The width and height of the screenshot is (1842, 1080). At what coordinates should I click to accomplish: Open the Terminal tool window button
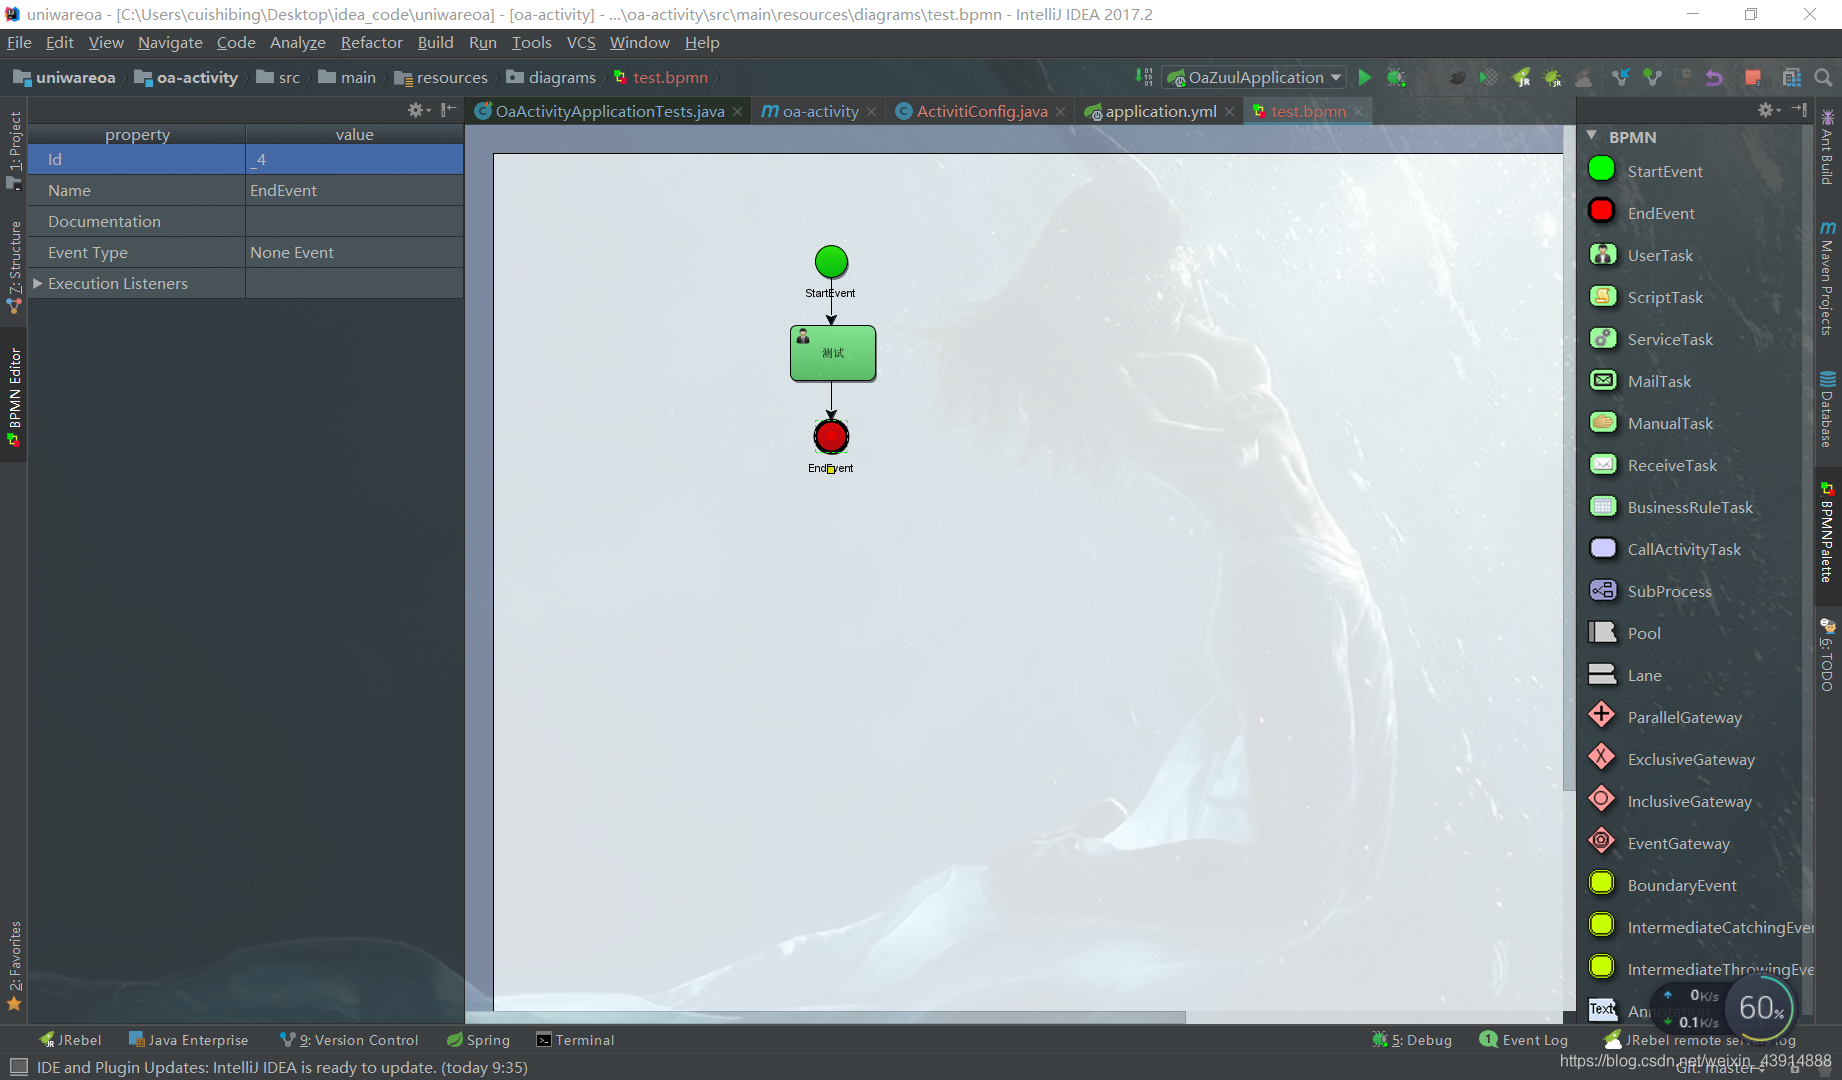click(x=575, y=1040)
